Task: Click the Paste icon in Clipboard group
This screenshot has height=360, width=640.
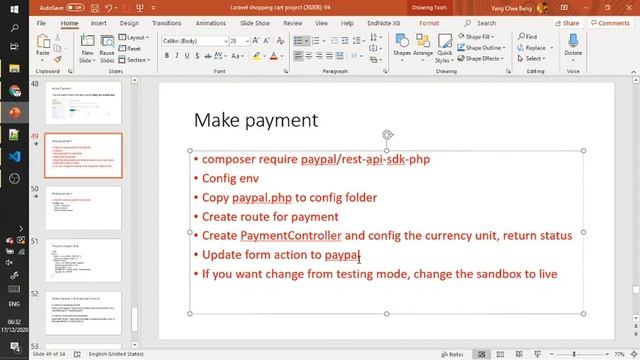Action: click(x=42, y=42)
